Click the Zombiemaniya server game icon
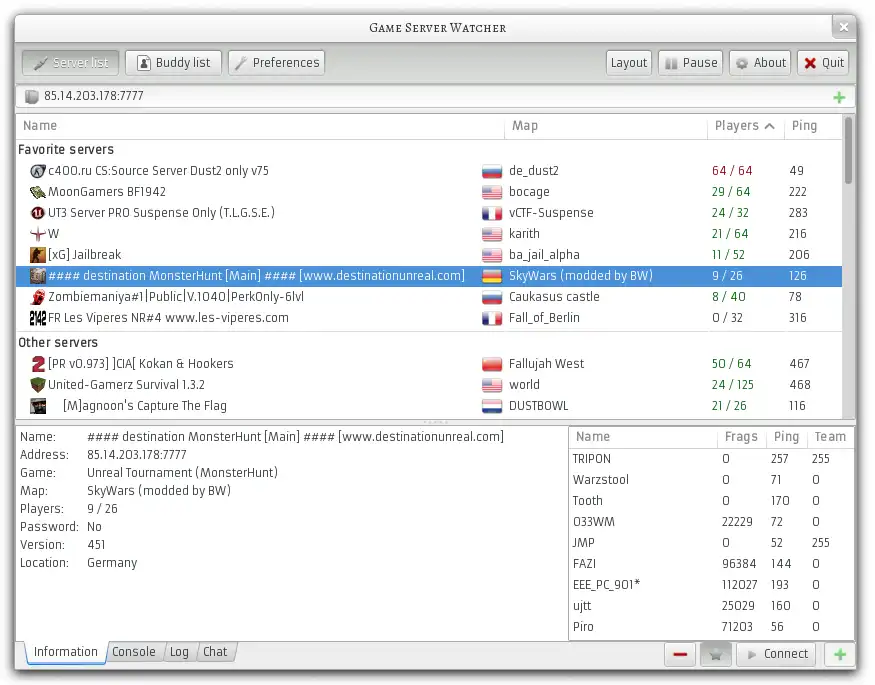Viewport: 875px width, 685px height. coord(37,297)
